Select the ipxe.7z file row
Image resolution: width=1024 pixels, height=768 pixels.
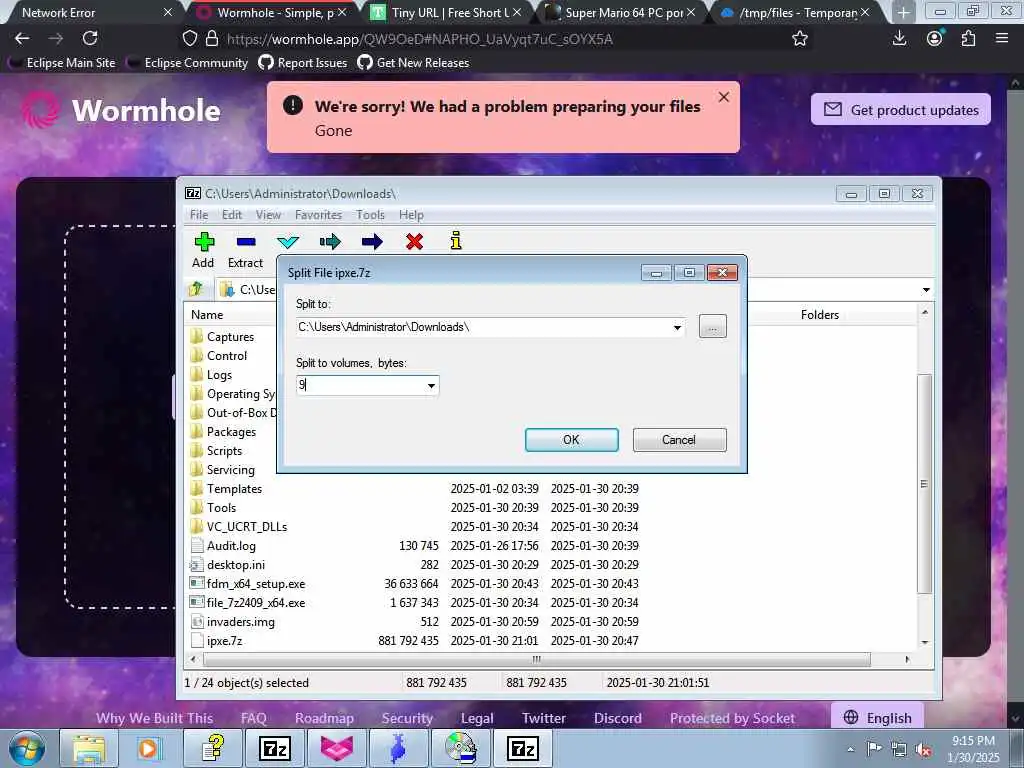415,641
